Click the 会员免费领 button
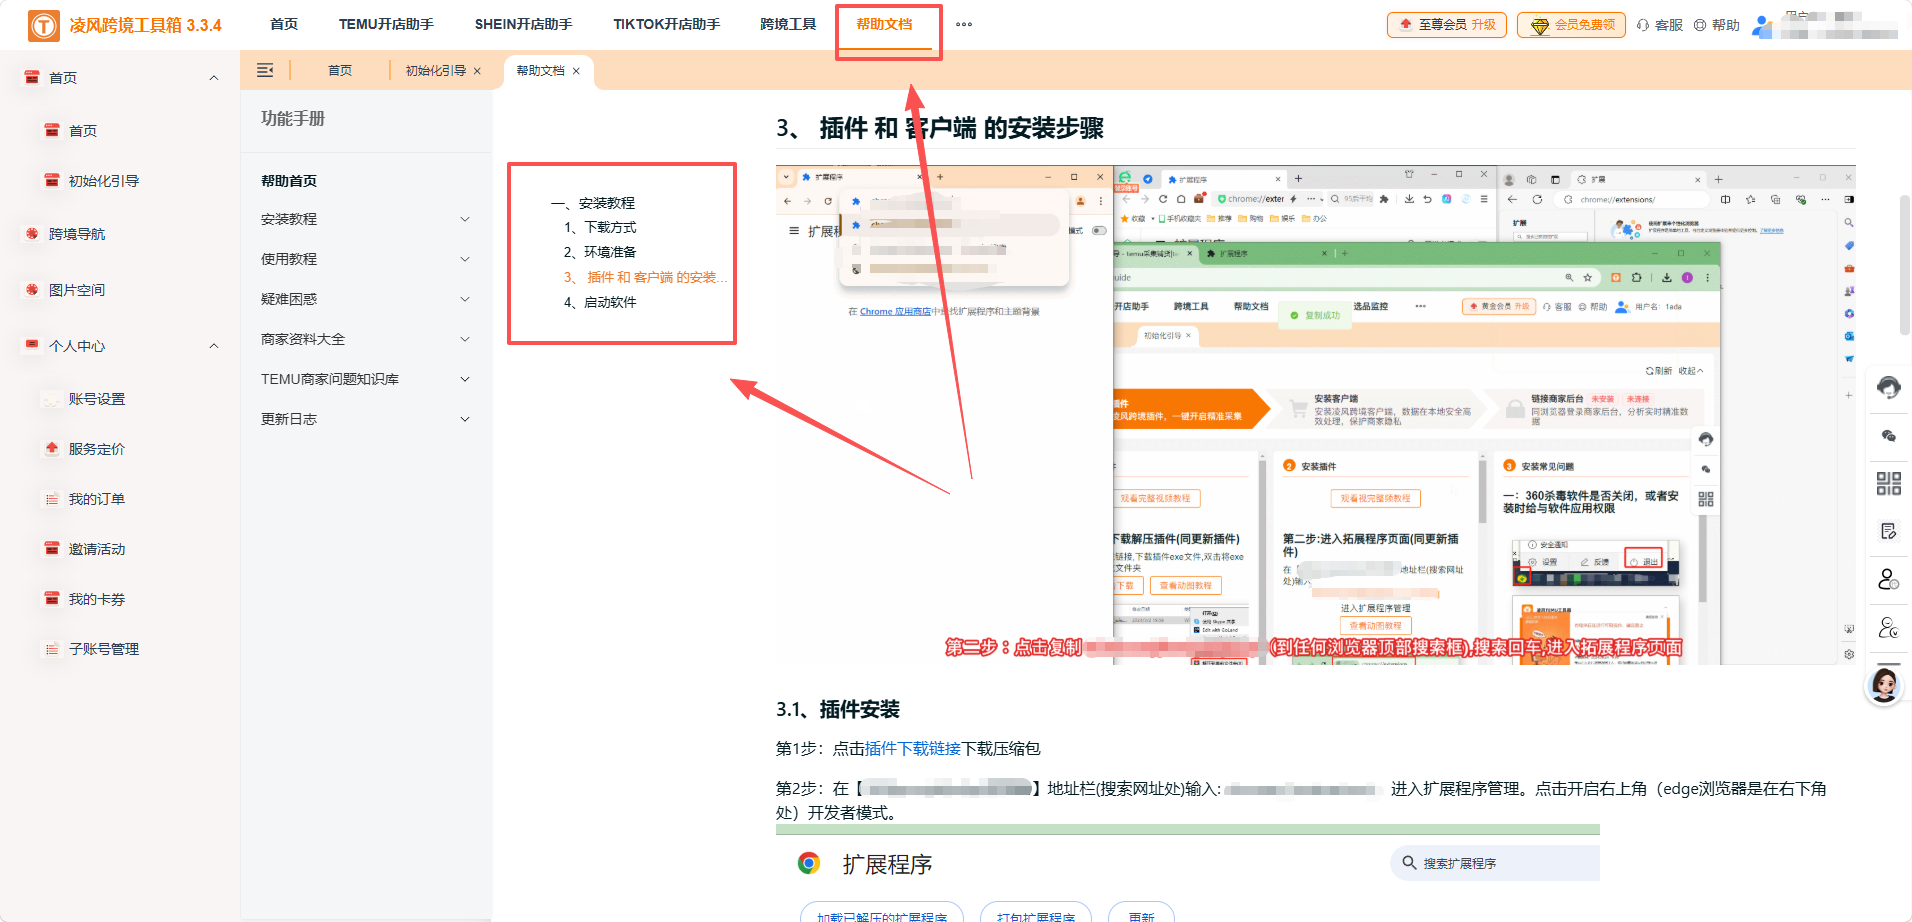The image size is (1912, 922). coord(1570,24)
